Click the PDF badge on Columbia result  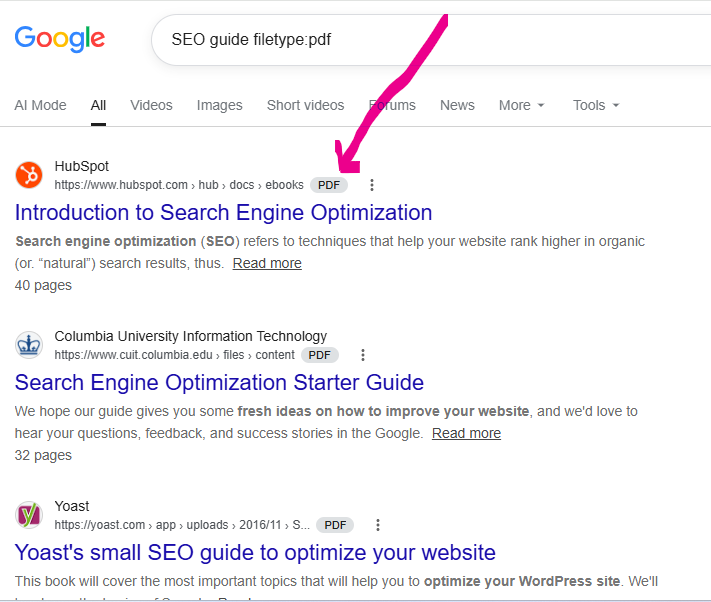coord(320,355)
